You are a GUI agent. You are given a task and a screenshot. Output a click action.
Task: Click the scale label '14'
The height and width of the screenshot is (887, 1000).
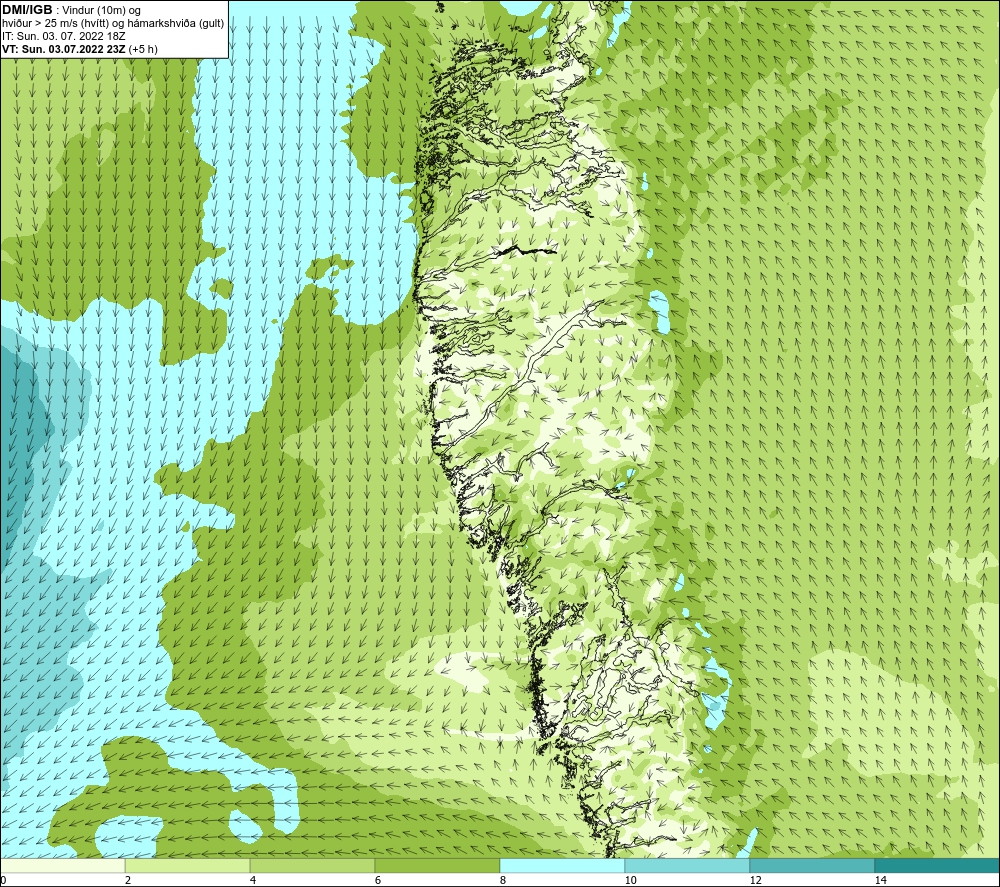pos(881,880)
